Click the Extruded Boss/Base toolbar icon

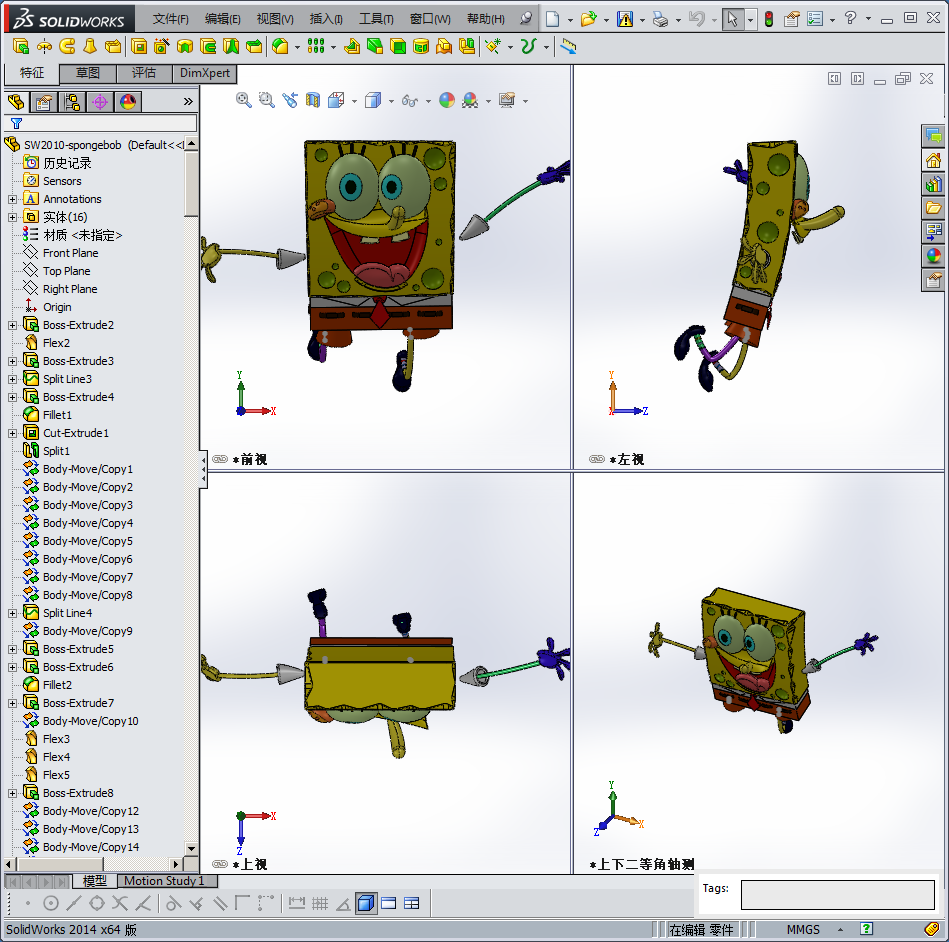[21, 46]
